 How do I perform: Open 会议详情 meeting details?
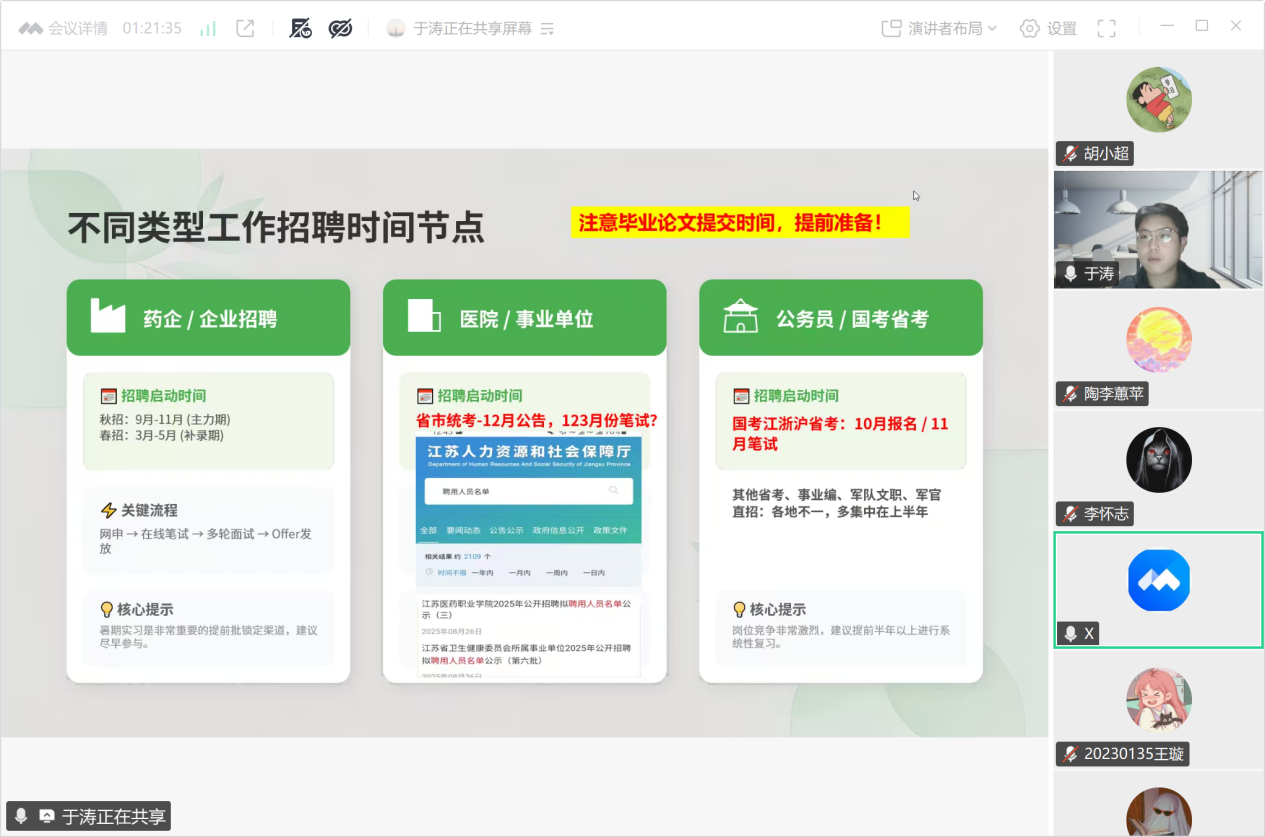pos(64,28)
